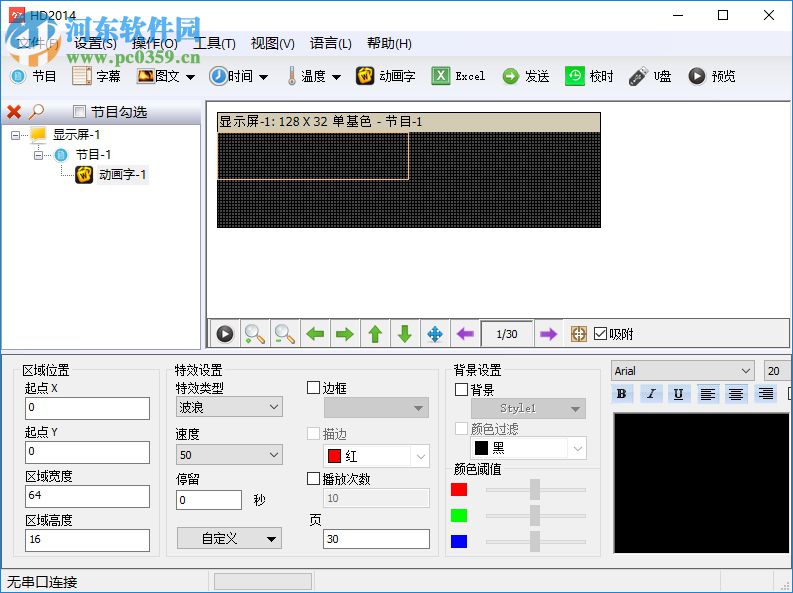Toggle underline text formatting
Screen dimensions: 793x593
(679, 393)
